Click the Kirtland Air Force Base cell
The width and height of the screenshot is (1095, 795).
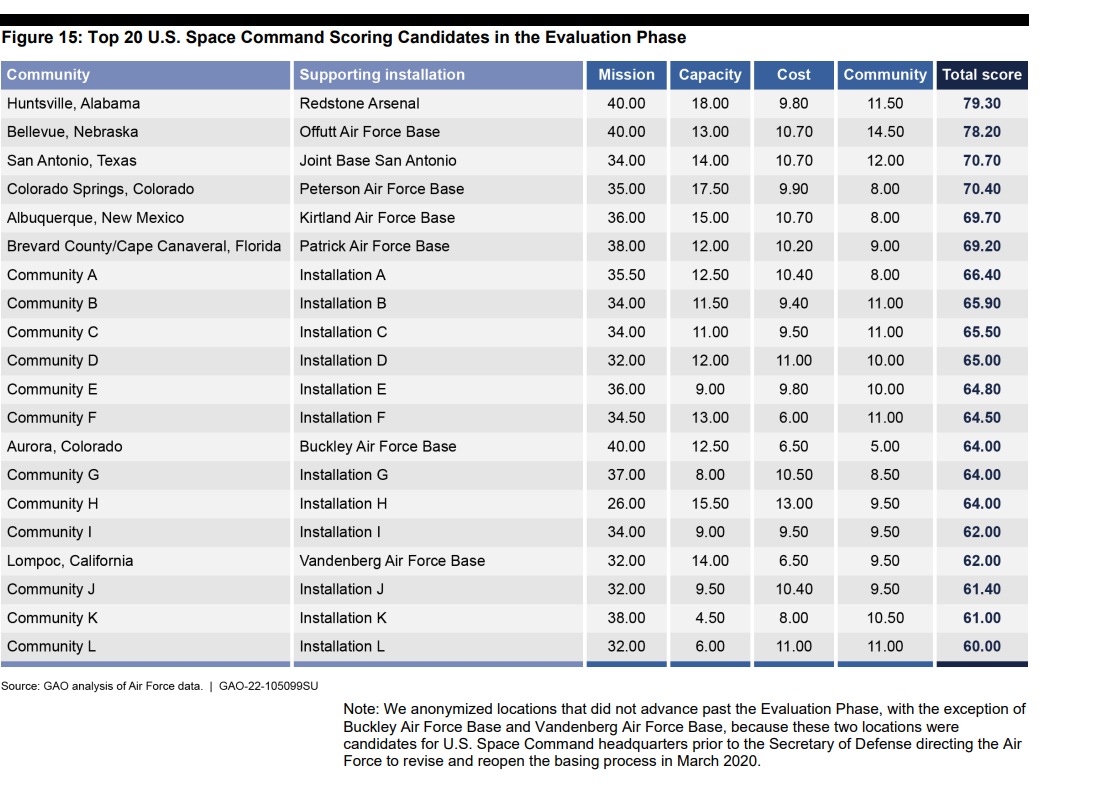377,218
